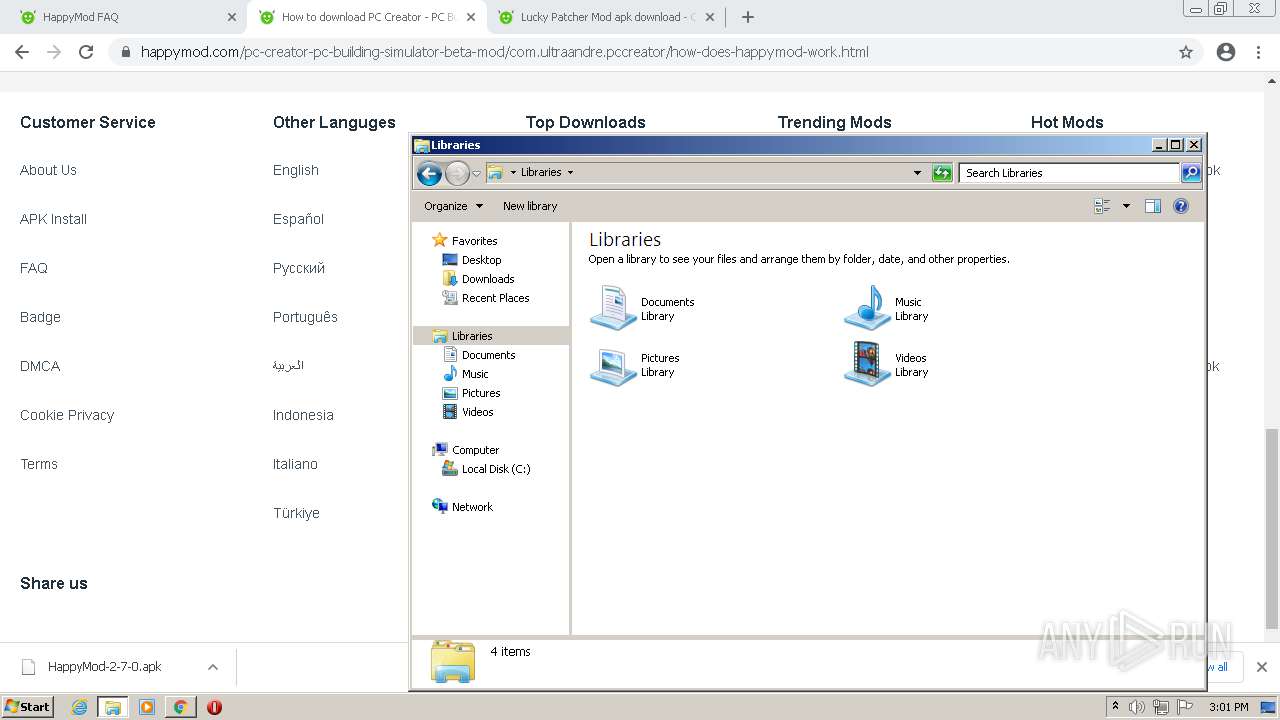Open APK Install link
Screen dimensions: 1280x720
(53, 219)
